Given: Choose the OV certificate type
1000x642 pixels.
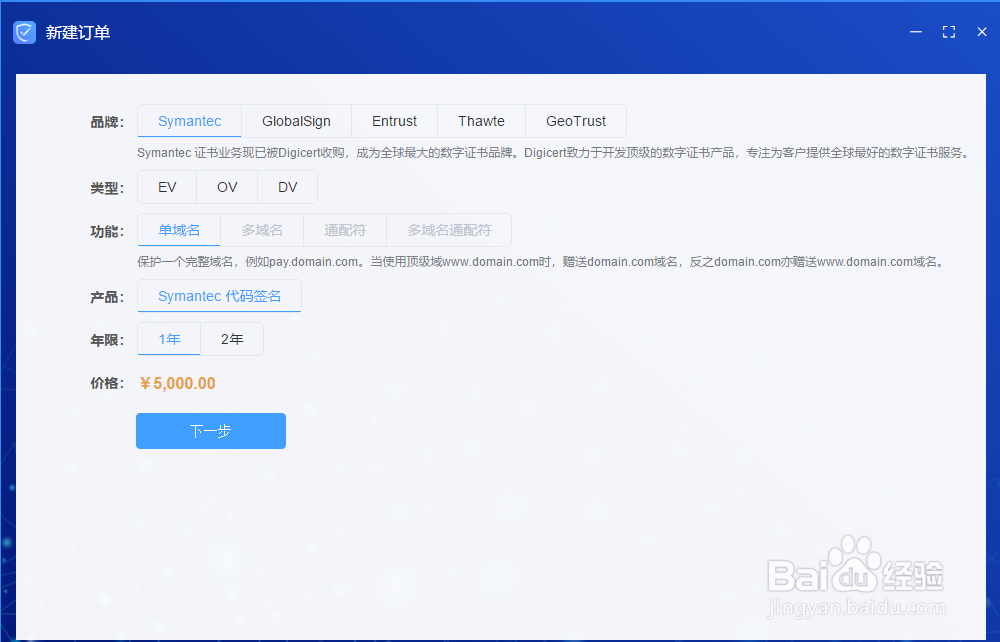Looking at the screenshot, I should tap(227, 187).
